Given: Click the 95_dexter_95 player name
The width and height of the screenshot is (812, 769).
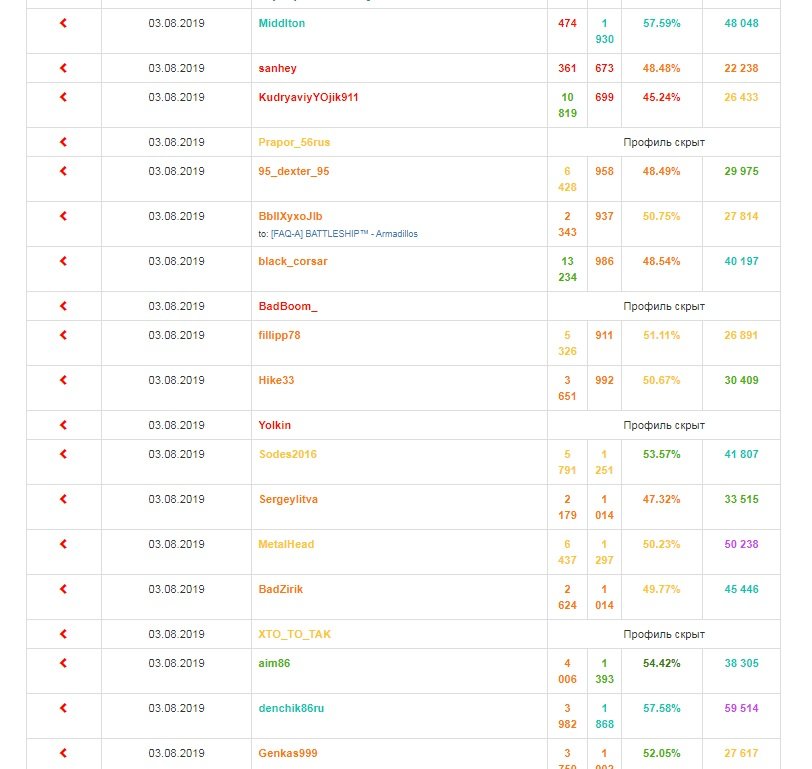Looking at the screenshot, I should pos(294,171).
